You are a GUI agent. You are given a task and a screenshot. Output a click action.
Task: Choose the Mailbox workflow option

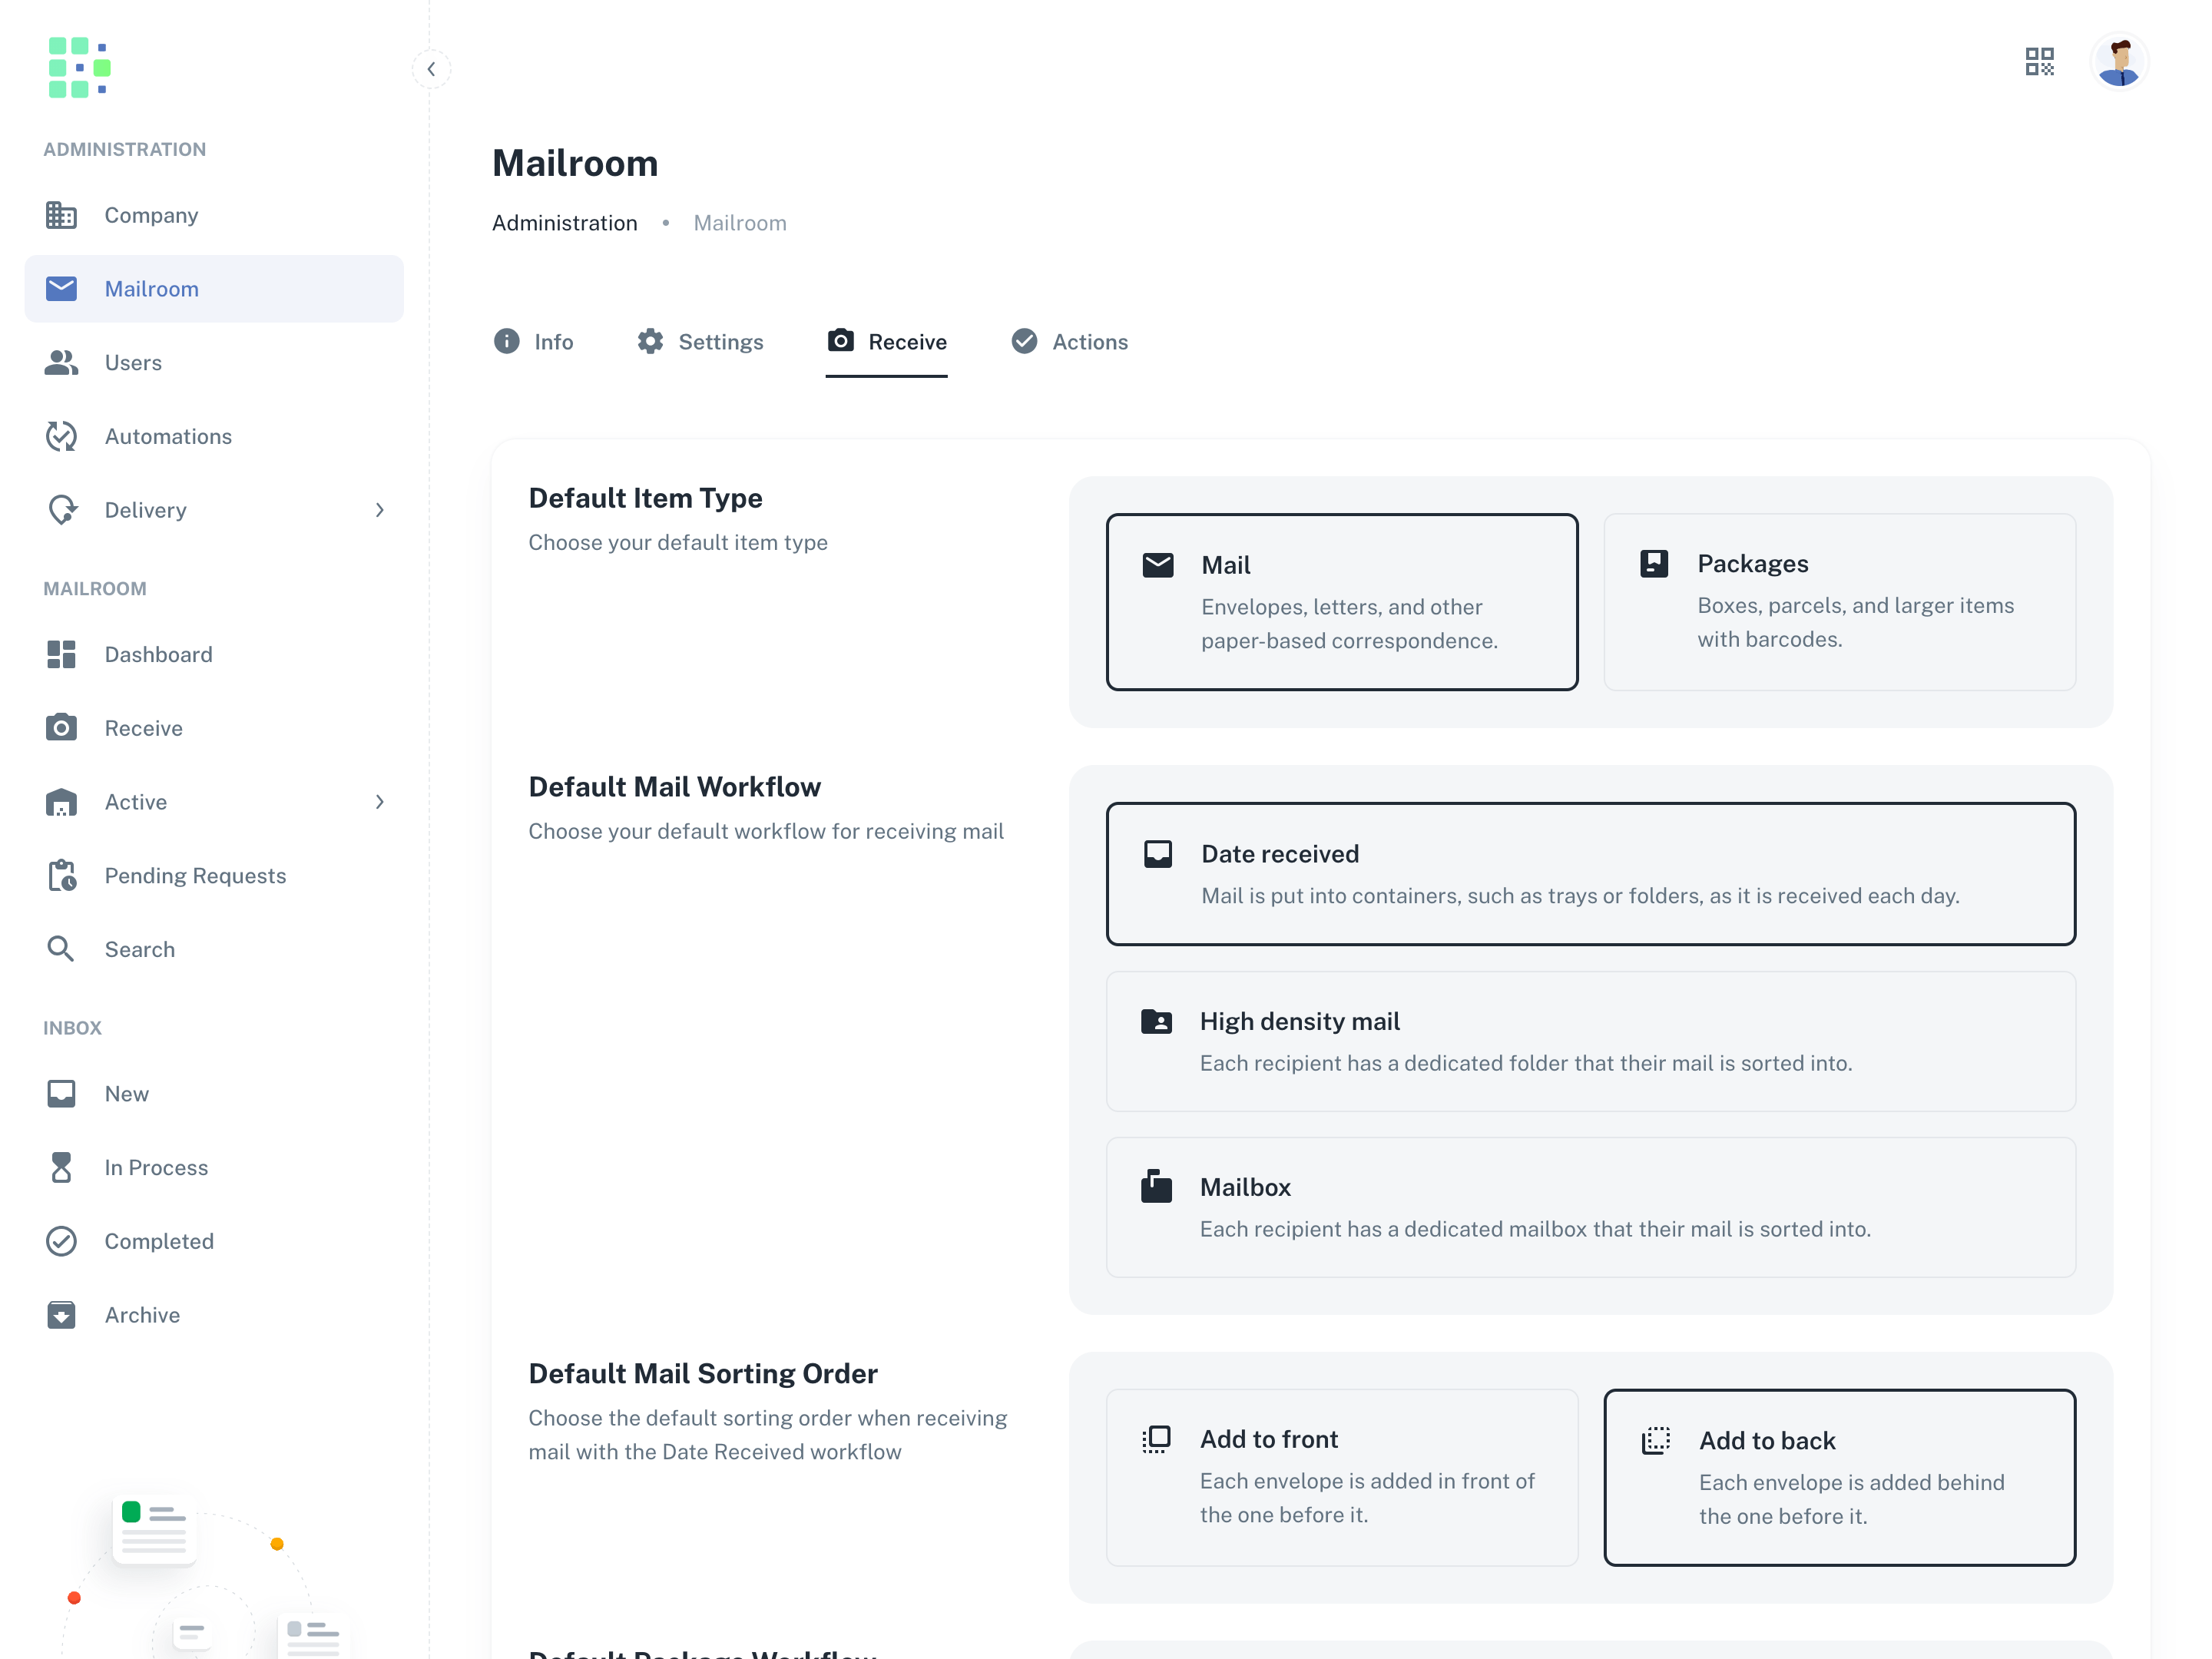coord(1590,1206)
